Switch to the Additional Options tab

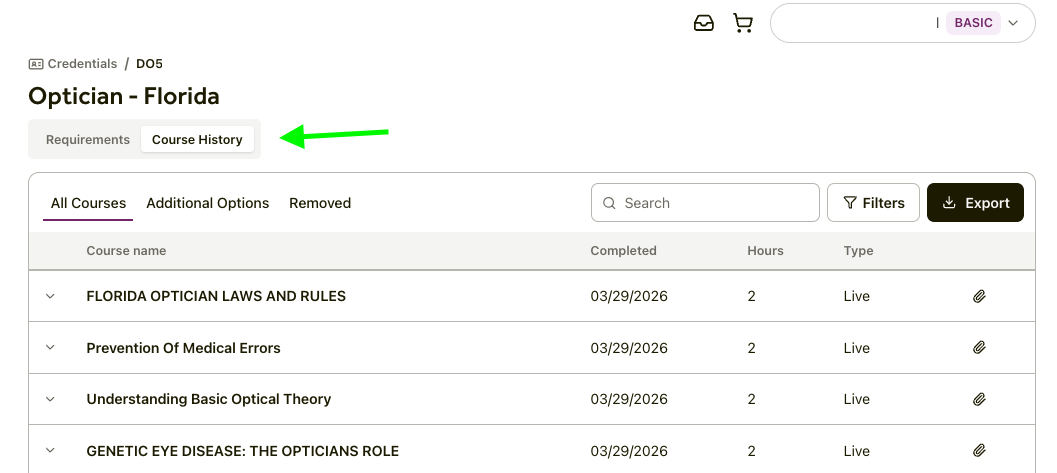pyautogui.click(x=208, y=203)
